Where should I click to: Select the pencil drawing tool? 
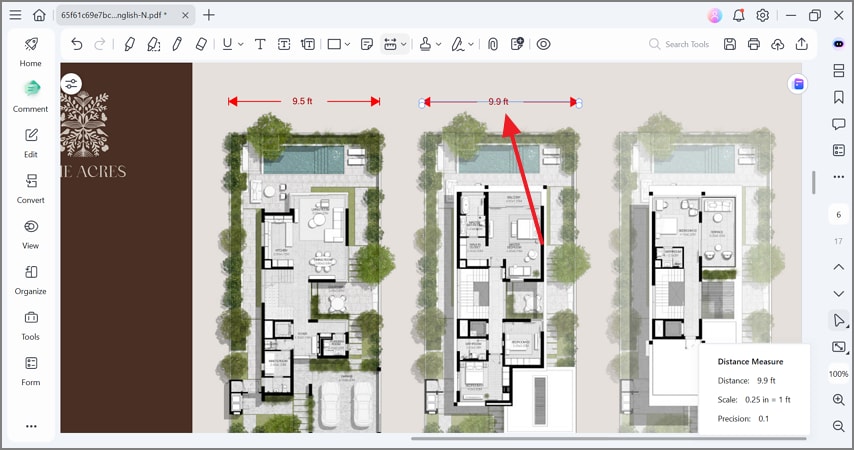[x=177, y=44]
